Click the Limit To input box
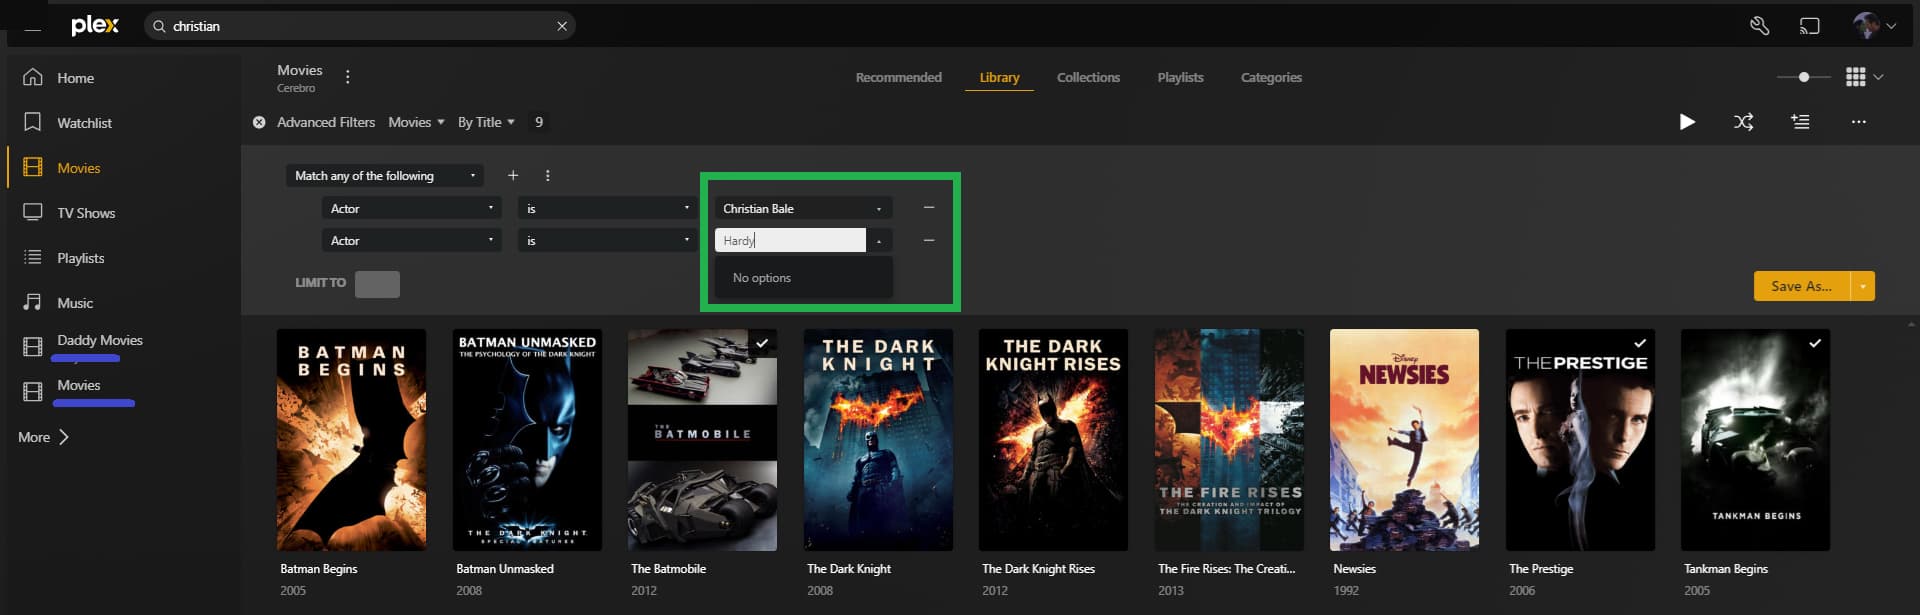1920x615 pixels. (x=377, y=284)
